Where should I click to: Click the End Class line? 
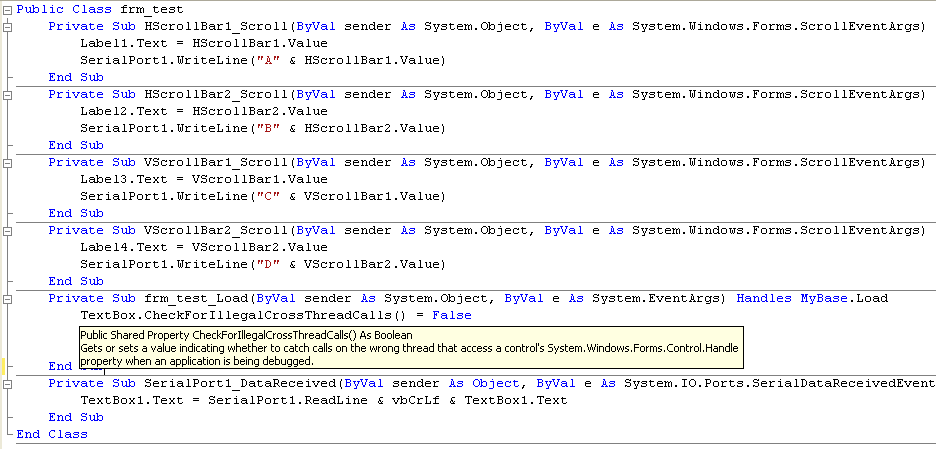tap(52, 434)
